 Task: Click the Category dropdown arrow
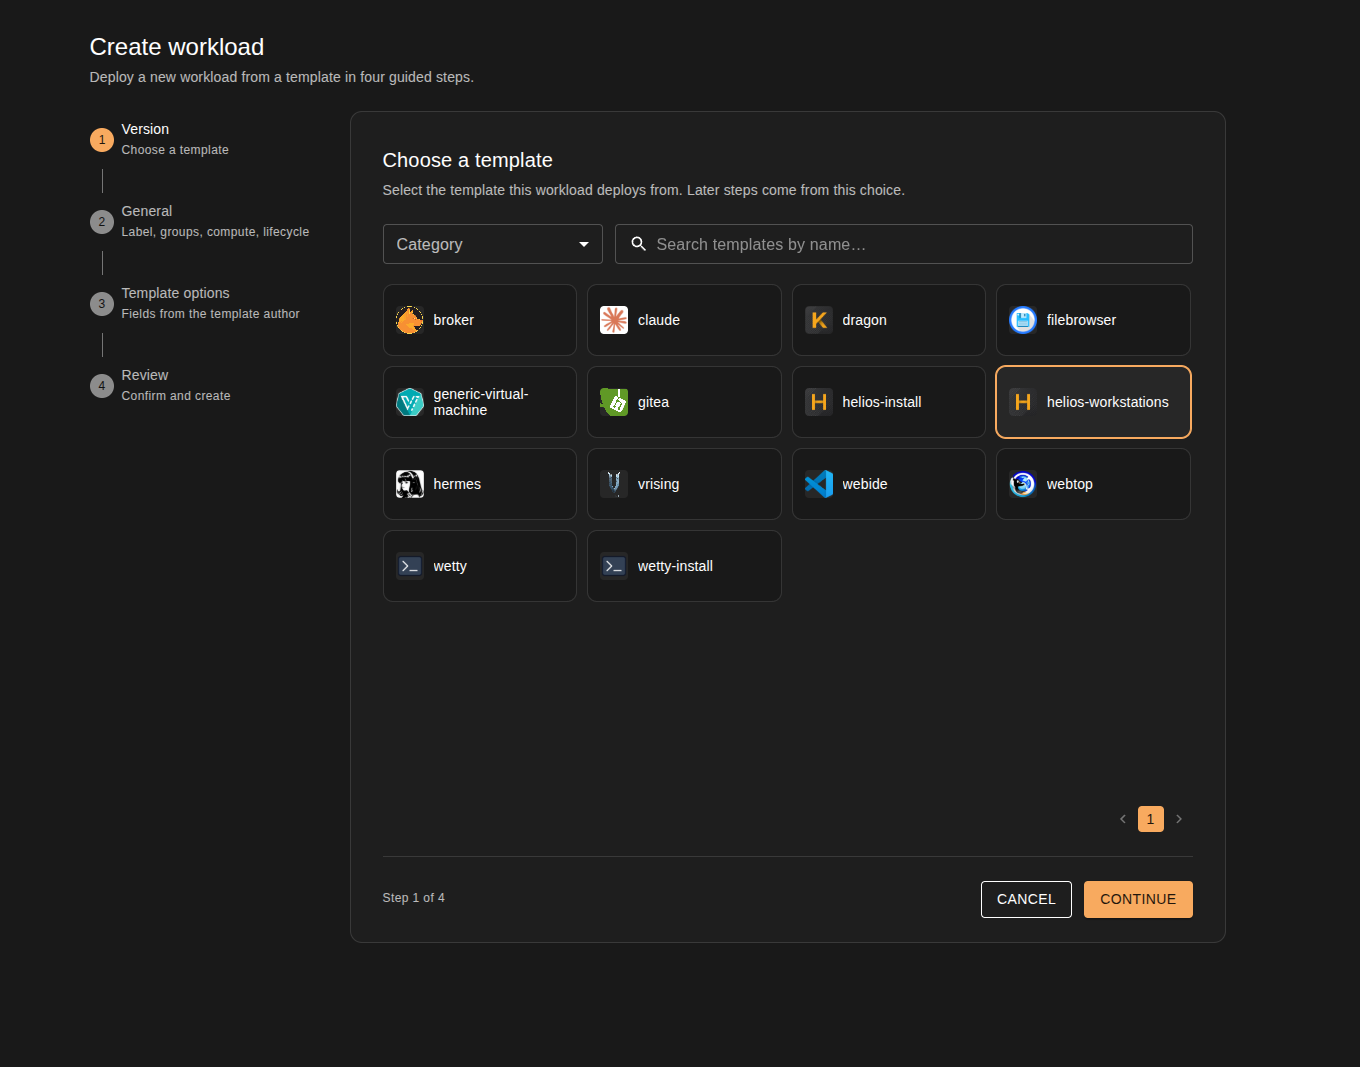point(584,244)
